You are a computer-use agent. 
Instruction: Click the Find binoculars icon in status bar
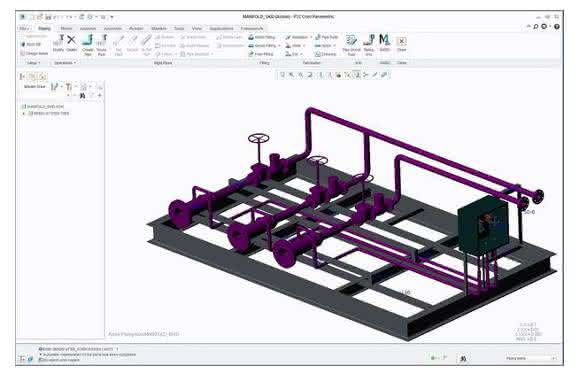point(463,358)
